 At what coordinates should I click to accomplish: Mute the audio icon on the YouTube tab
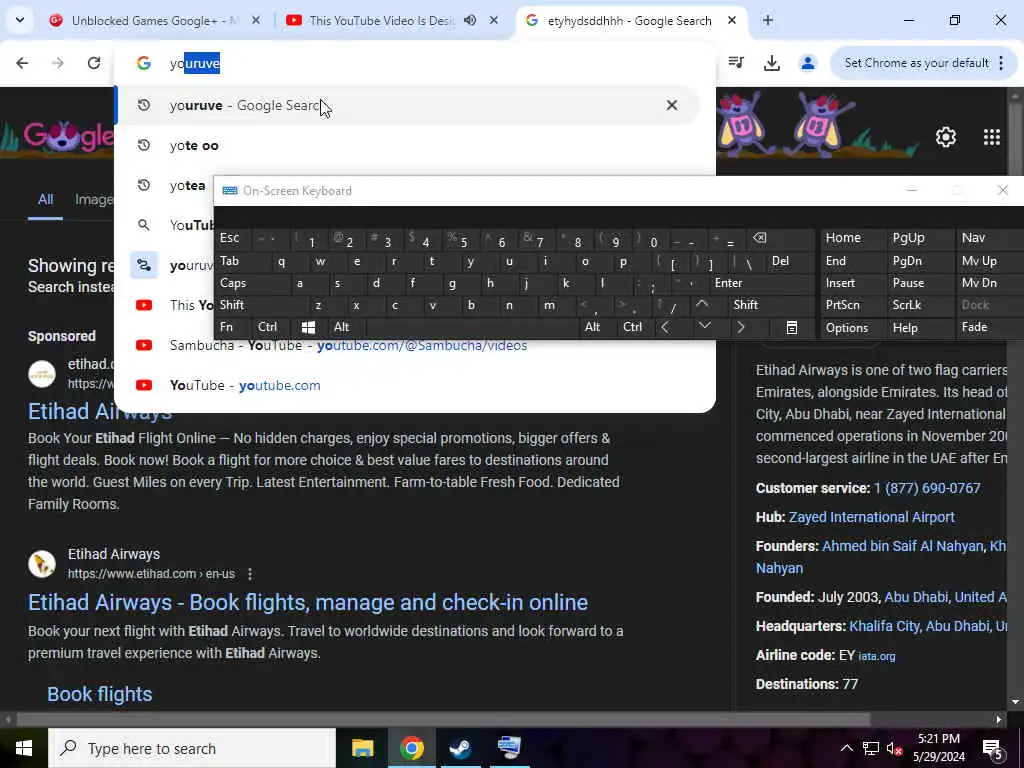(x=470, y=20)
